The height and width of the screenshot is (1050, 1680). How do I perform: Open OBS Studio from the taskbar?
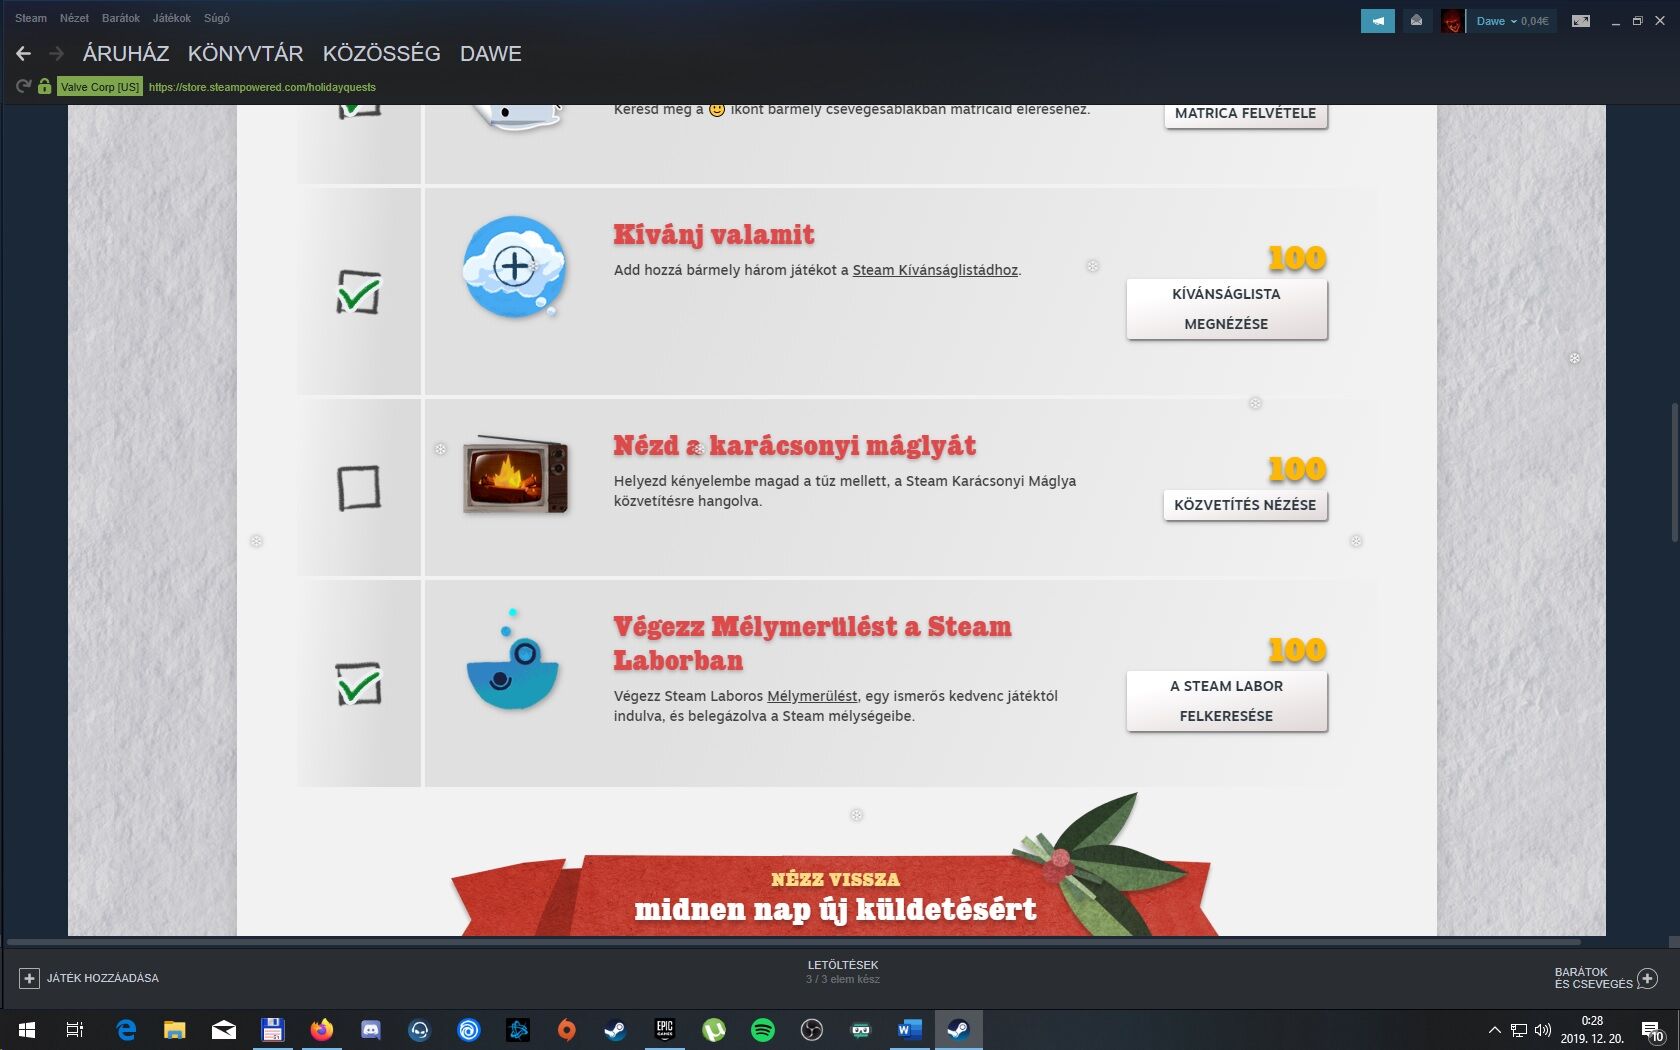pyautogui.click(x=812, y=1029)
